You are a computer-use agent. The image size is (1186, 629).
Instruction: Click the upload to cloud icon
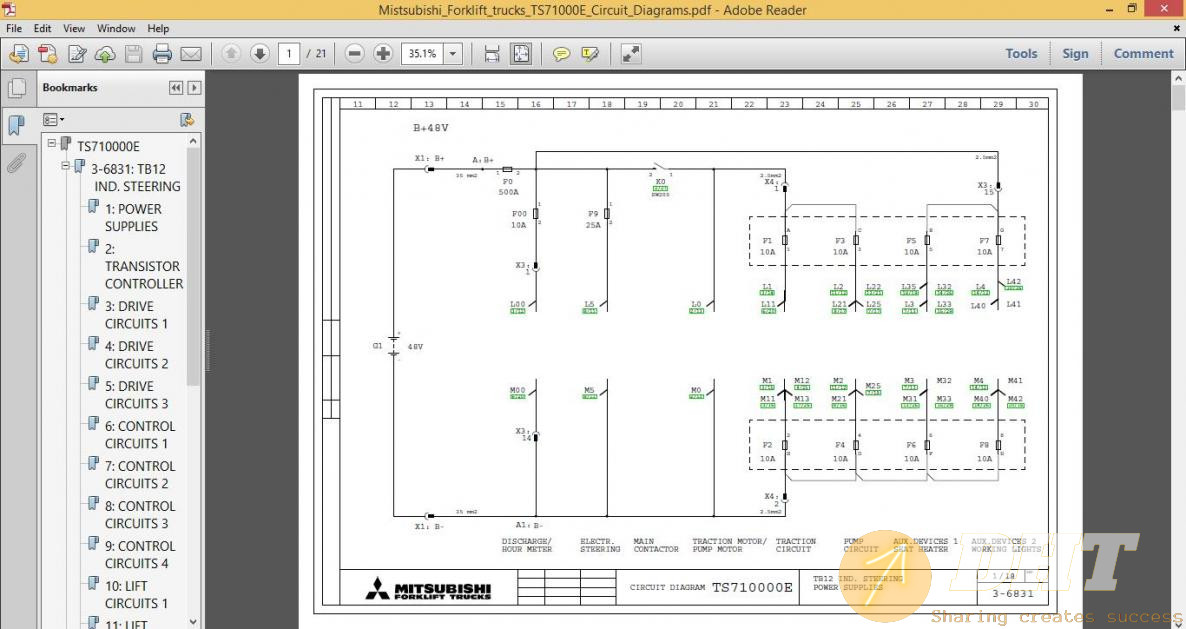[x=105, y=54]
